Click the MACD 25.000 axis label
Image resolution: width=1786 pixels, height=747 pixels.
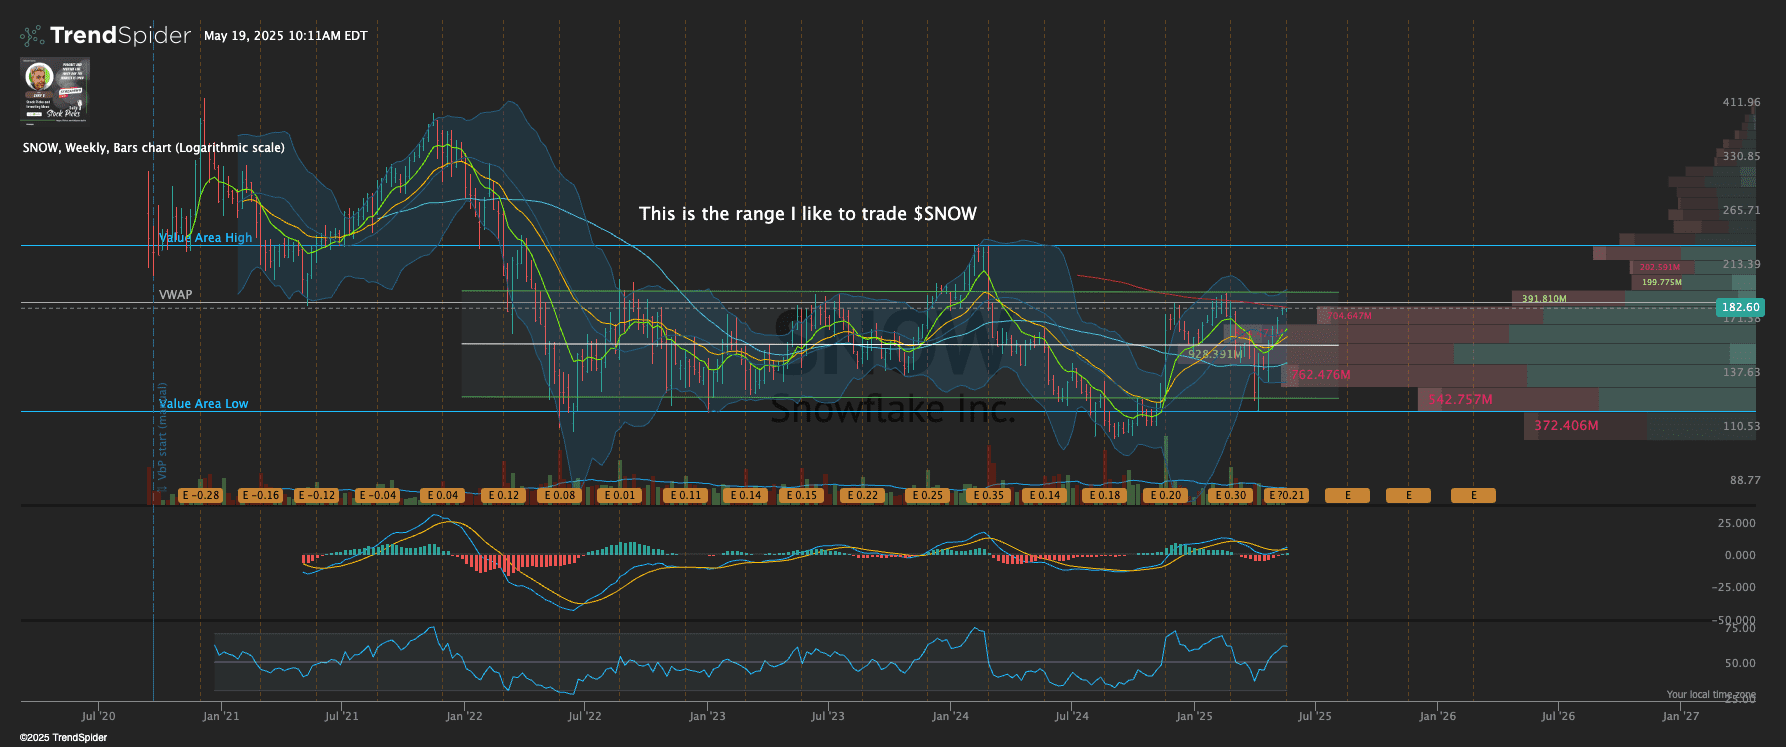point(1737,524)
